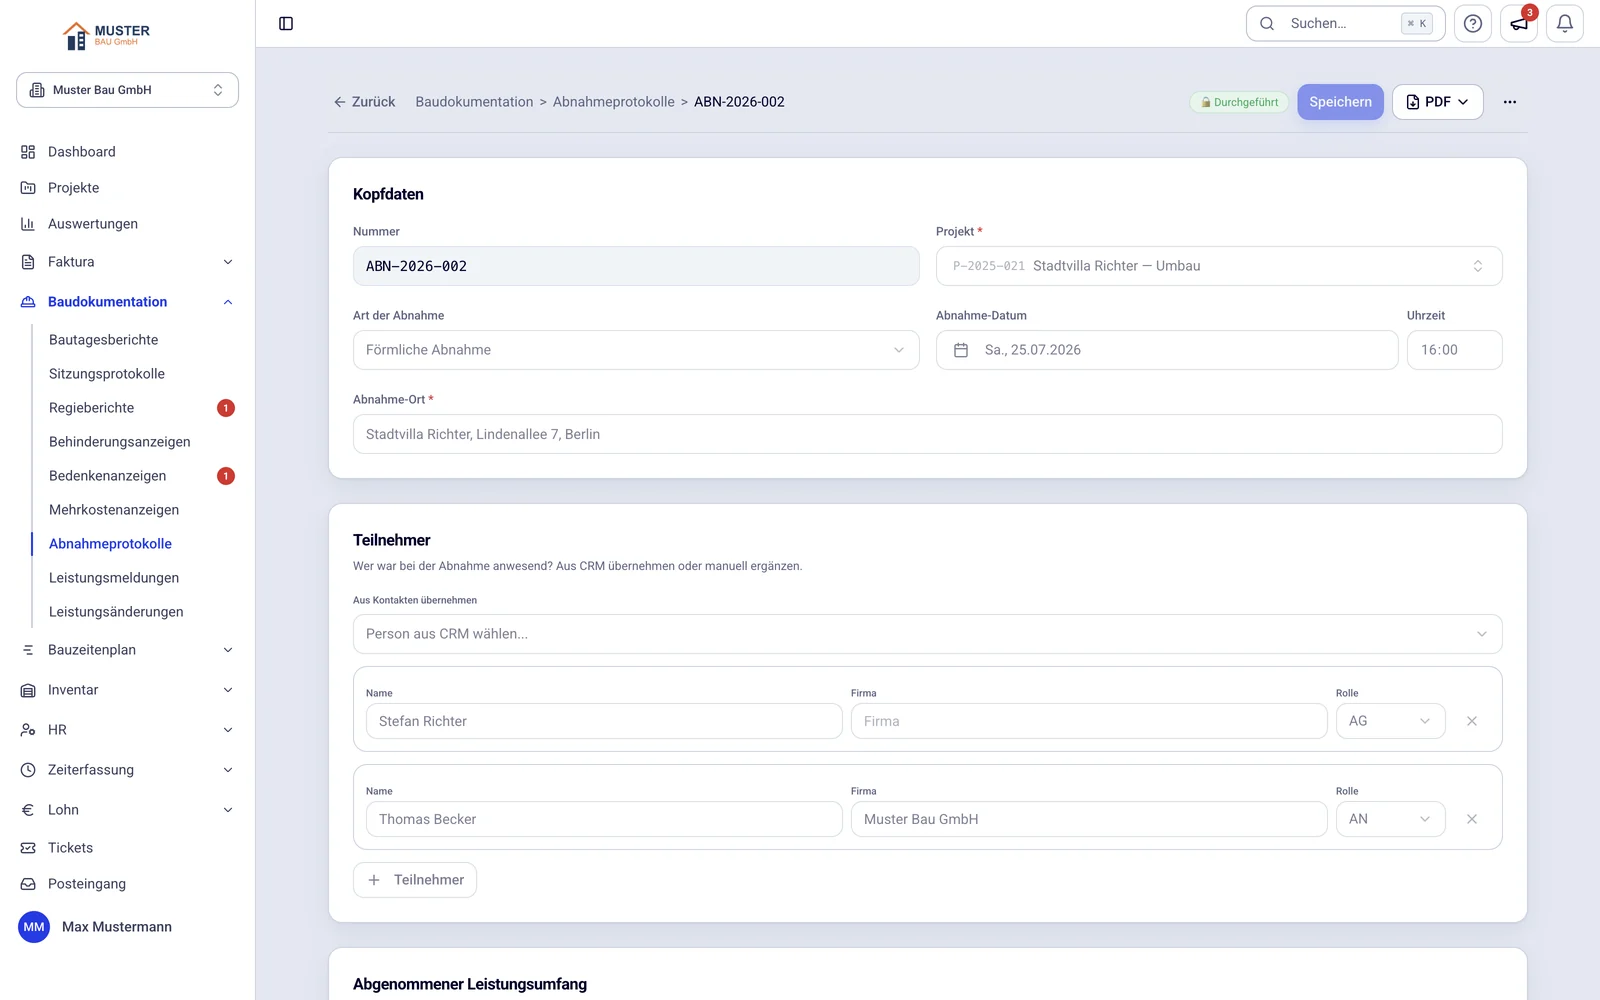The image size is (1600, 1000).
Task: Expand the Bauzeitenplan section
Action: [127, 650]
